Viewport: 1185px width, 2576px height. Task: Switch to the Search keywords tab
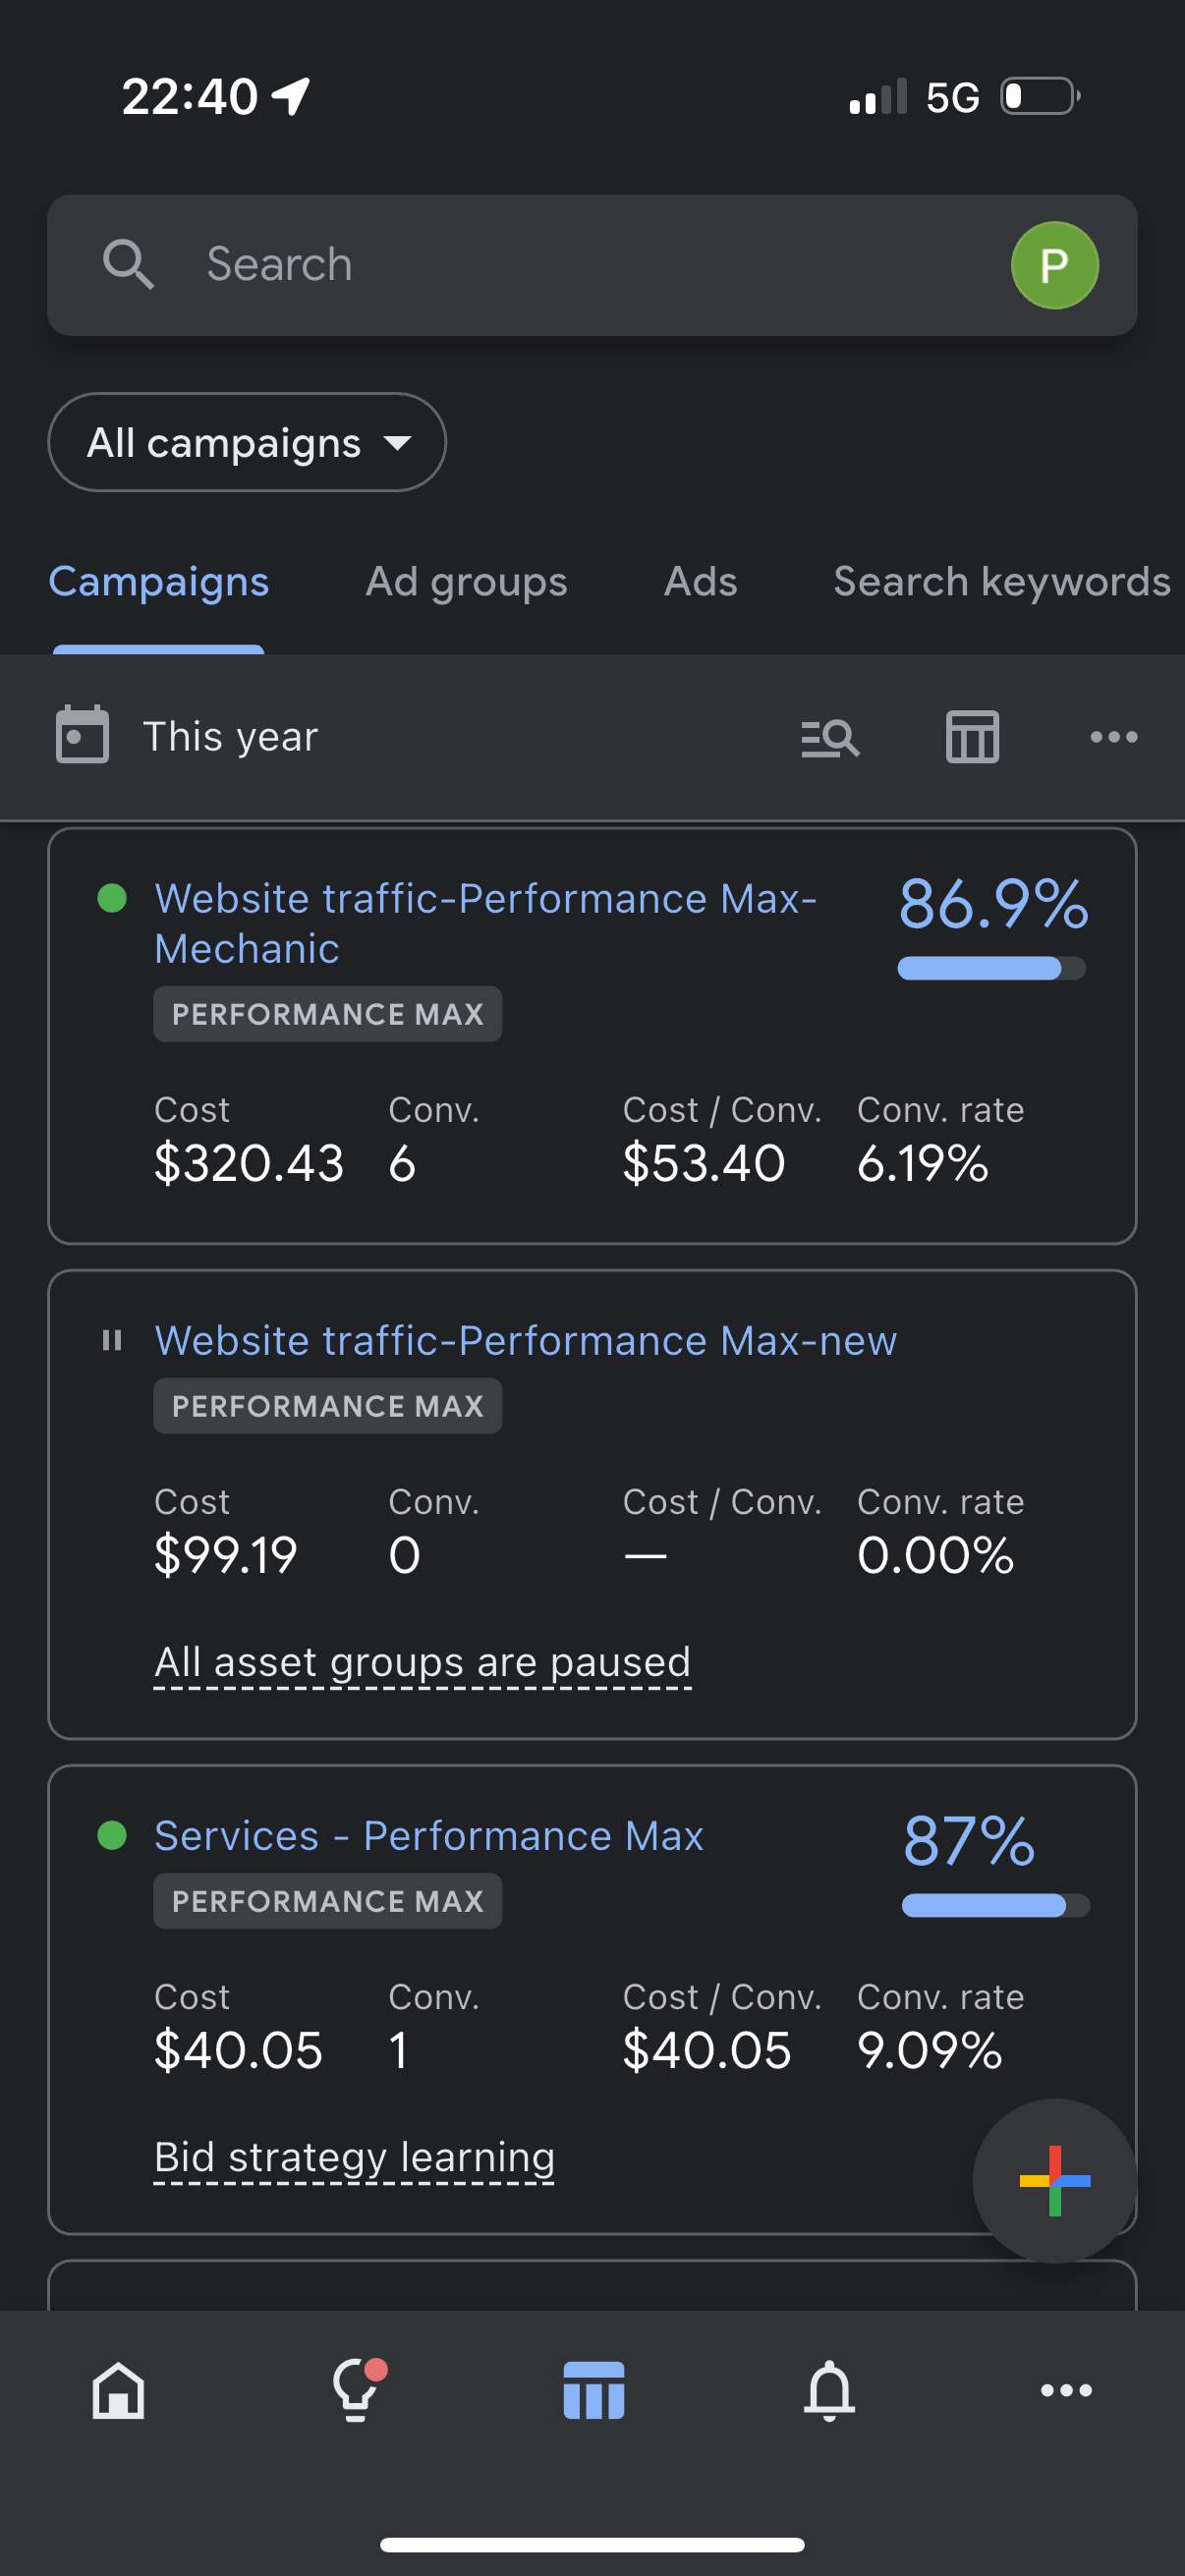click(x=1001, y=582)
